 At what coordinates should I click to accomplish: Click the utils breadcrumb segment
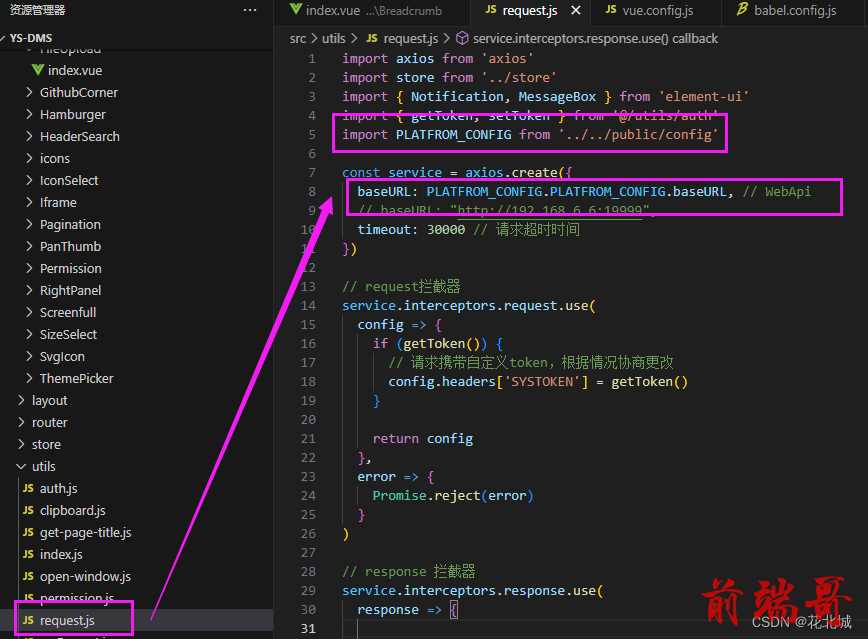pos(333,38)
